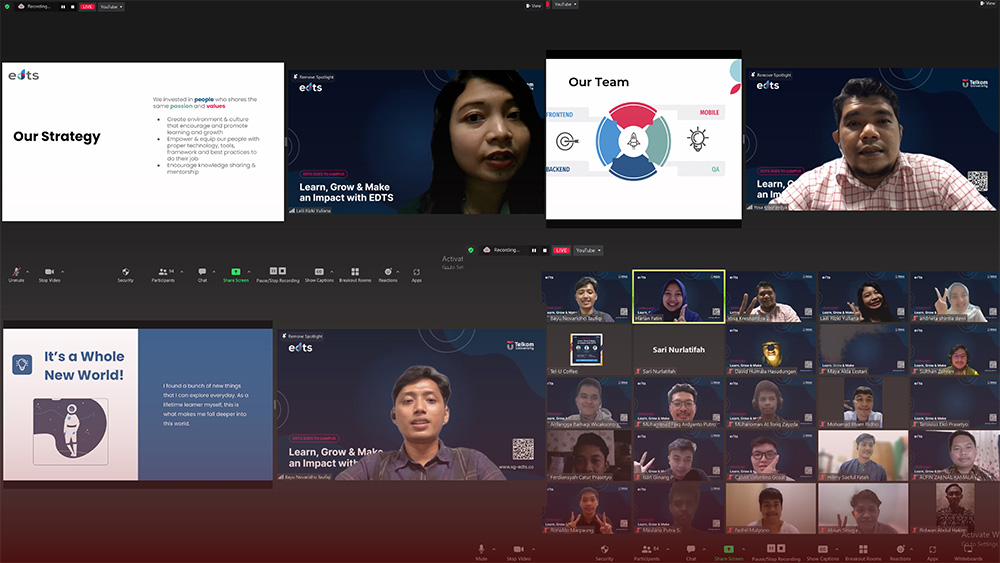The image size is (1000, 563).
Task: Click Share Screen in the toolbar containing Whiteboards
Action: coord(728,548)
